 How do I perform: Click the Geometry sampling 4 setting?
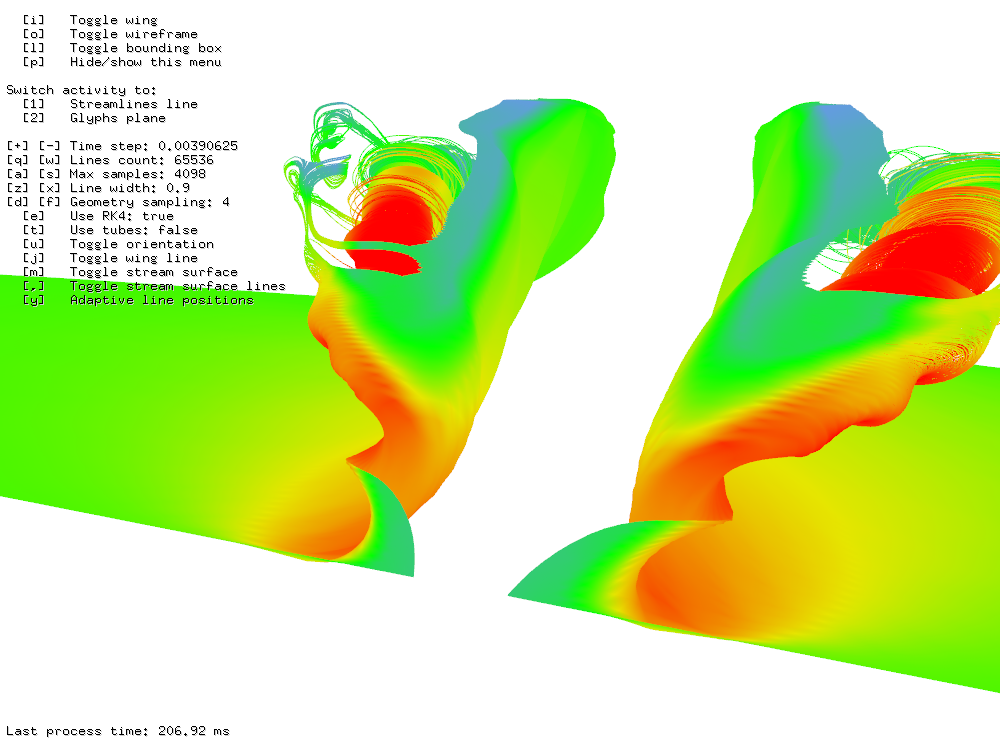[149, 202]
